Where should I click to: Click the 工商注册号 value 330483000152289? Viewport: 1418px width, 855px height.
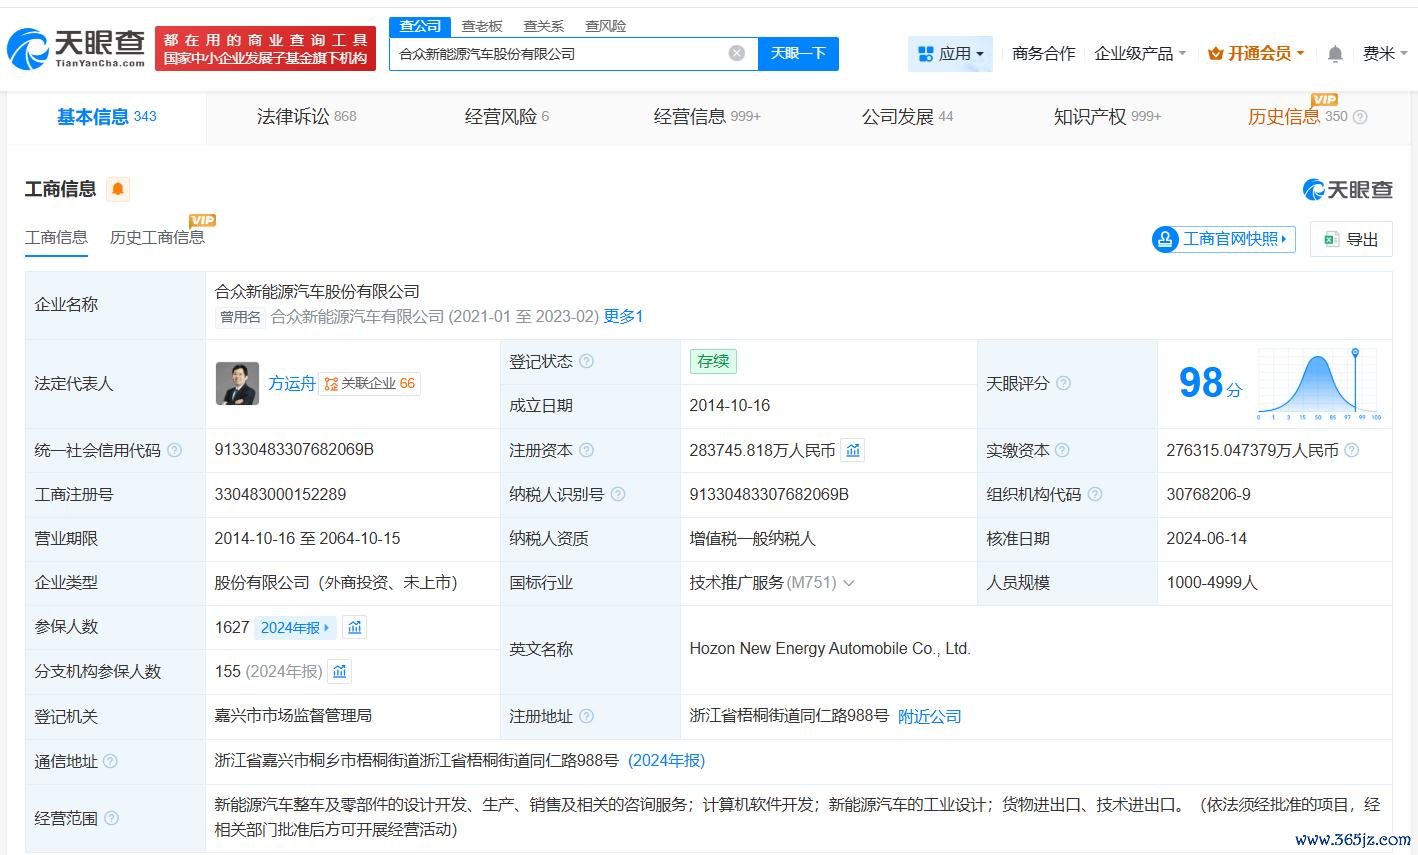(x=280, y=494)
